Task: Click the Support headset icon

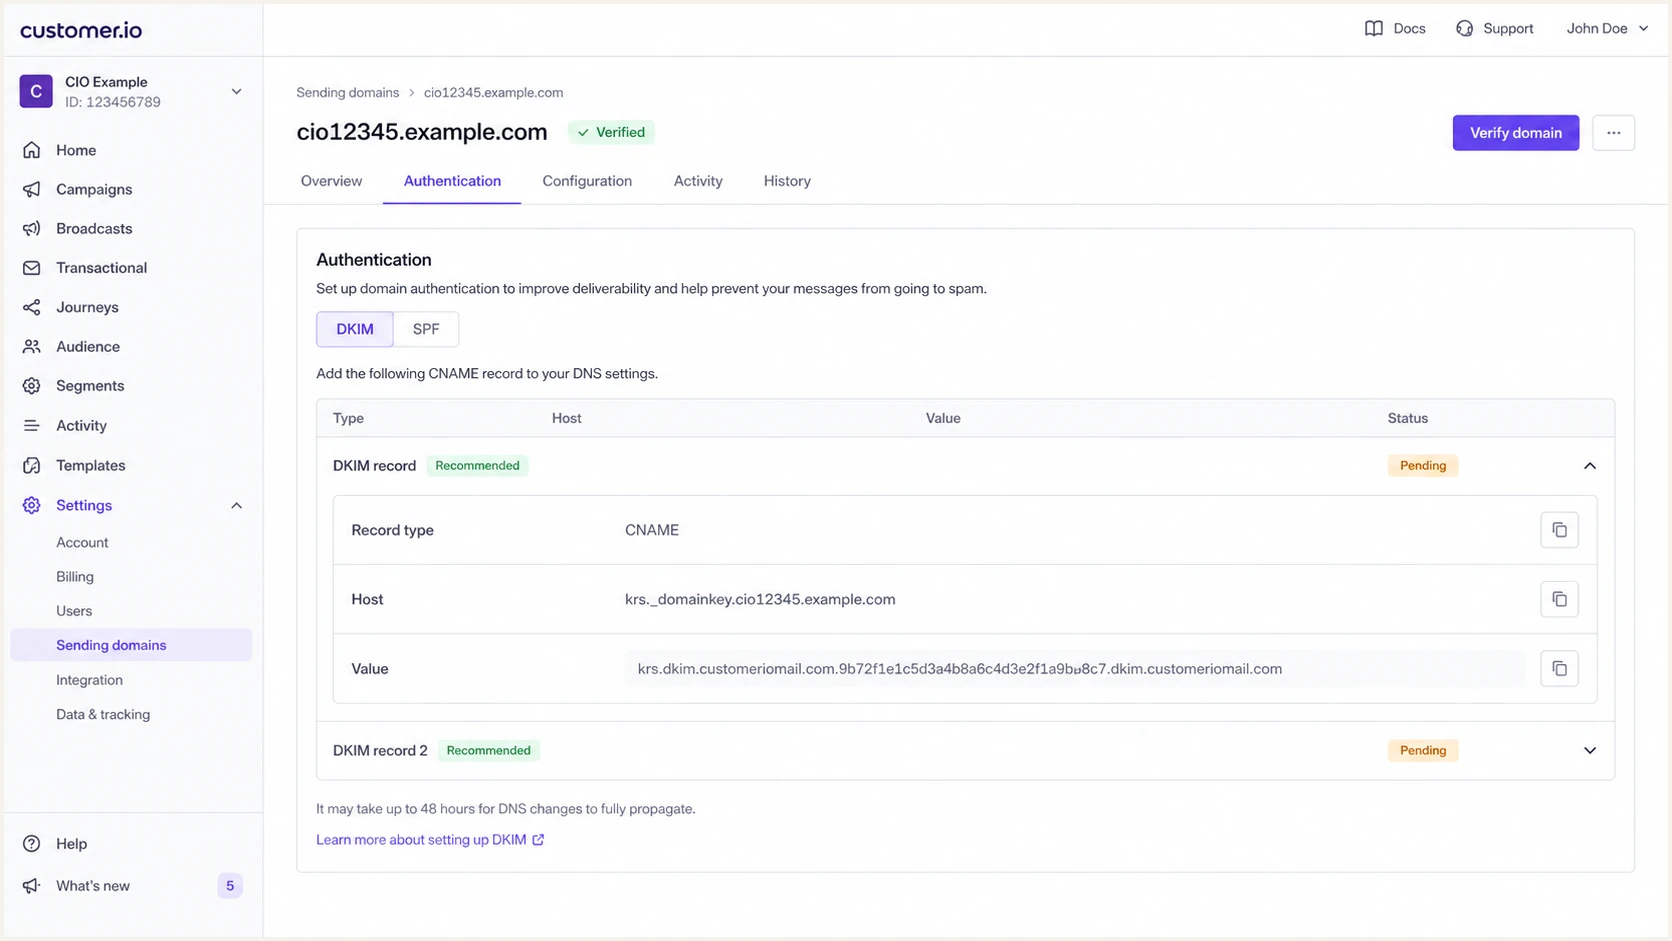Action: click(1465, 28)
